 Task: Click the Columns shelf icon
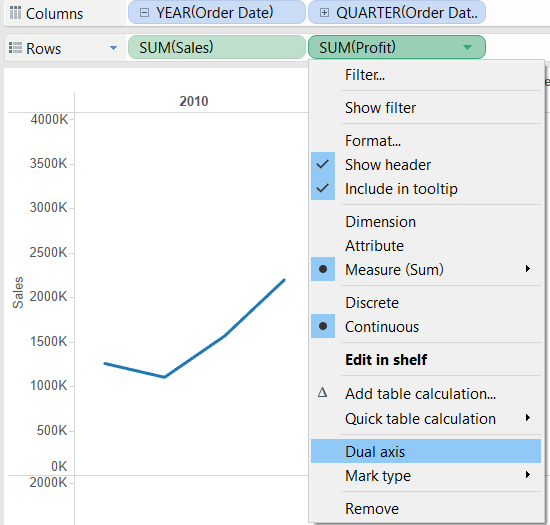tap(15, 13)
